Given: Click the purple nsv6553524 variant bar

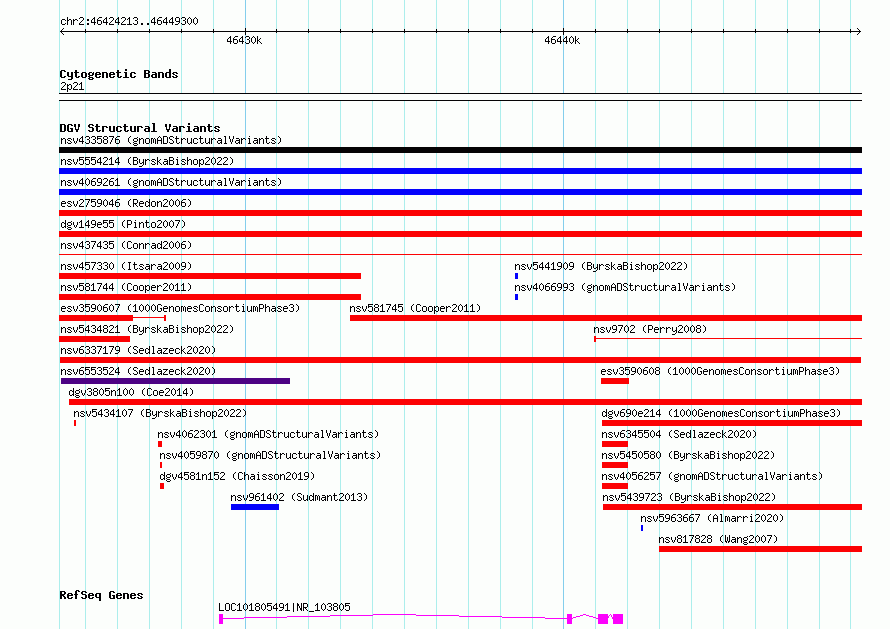Looking at the screenshot, I should (175, 381).
